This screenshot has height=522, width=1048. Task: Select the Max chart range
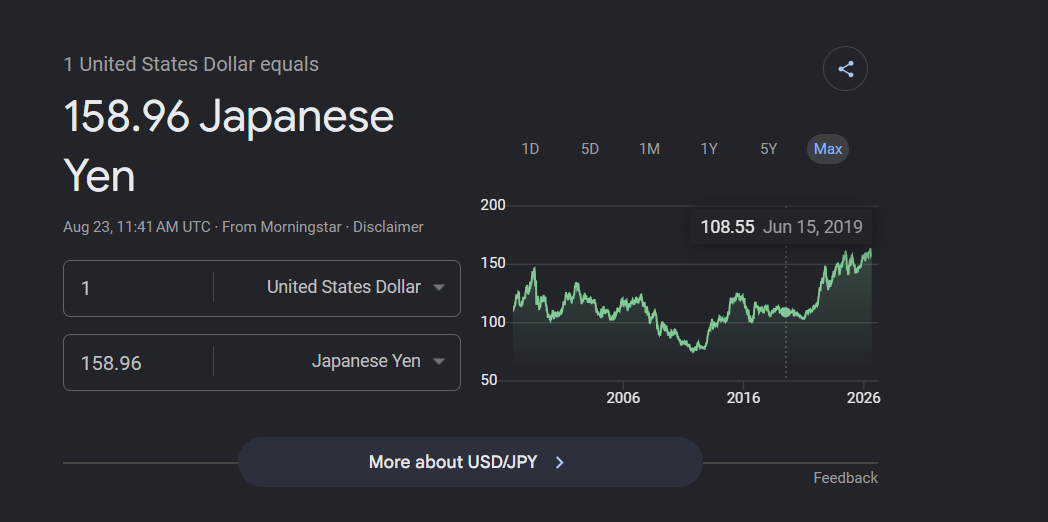(827, 149)
